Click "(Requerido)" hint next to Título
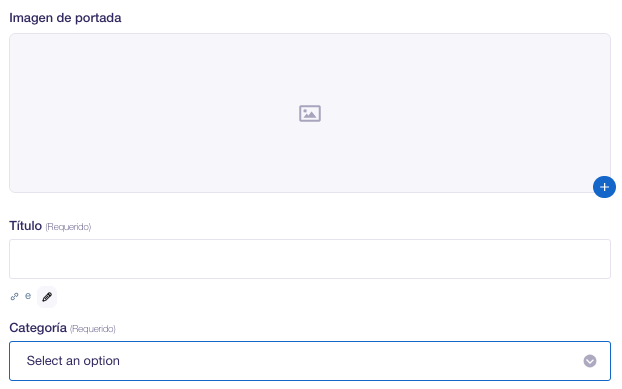The height and width of the screenshot is (389, 622). tap(68, 227)
